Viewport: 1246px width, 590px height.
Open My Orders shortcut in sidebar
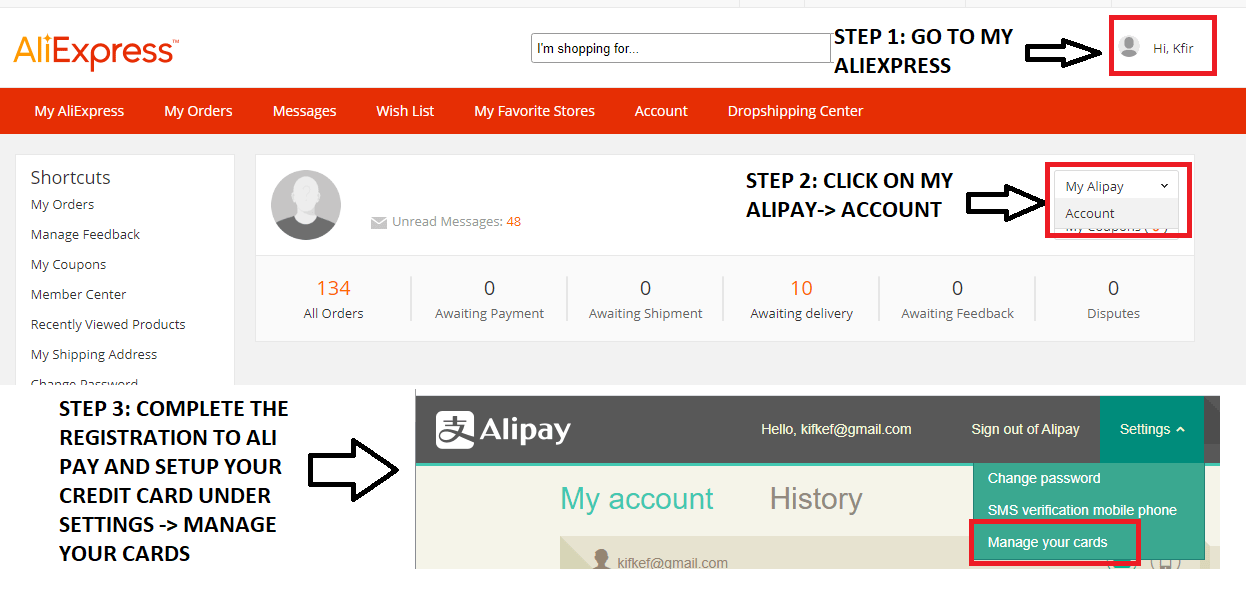(62, 204)
